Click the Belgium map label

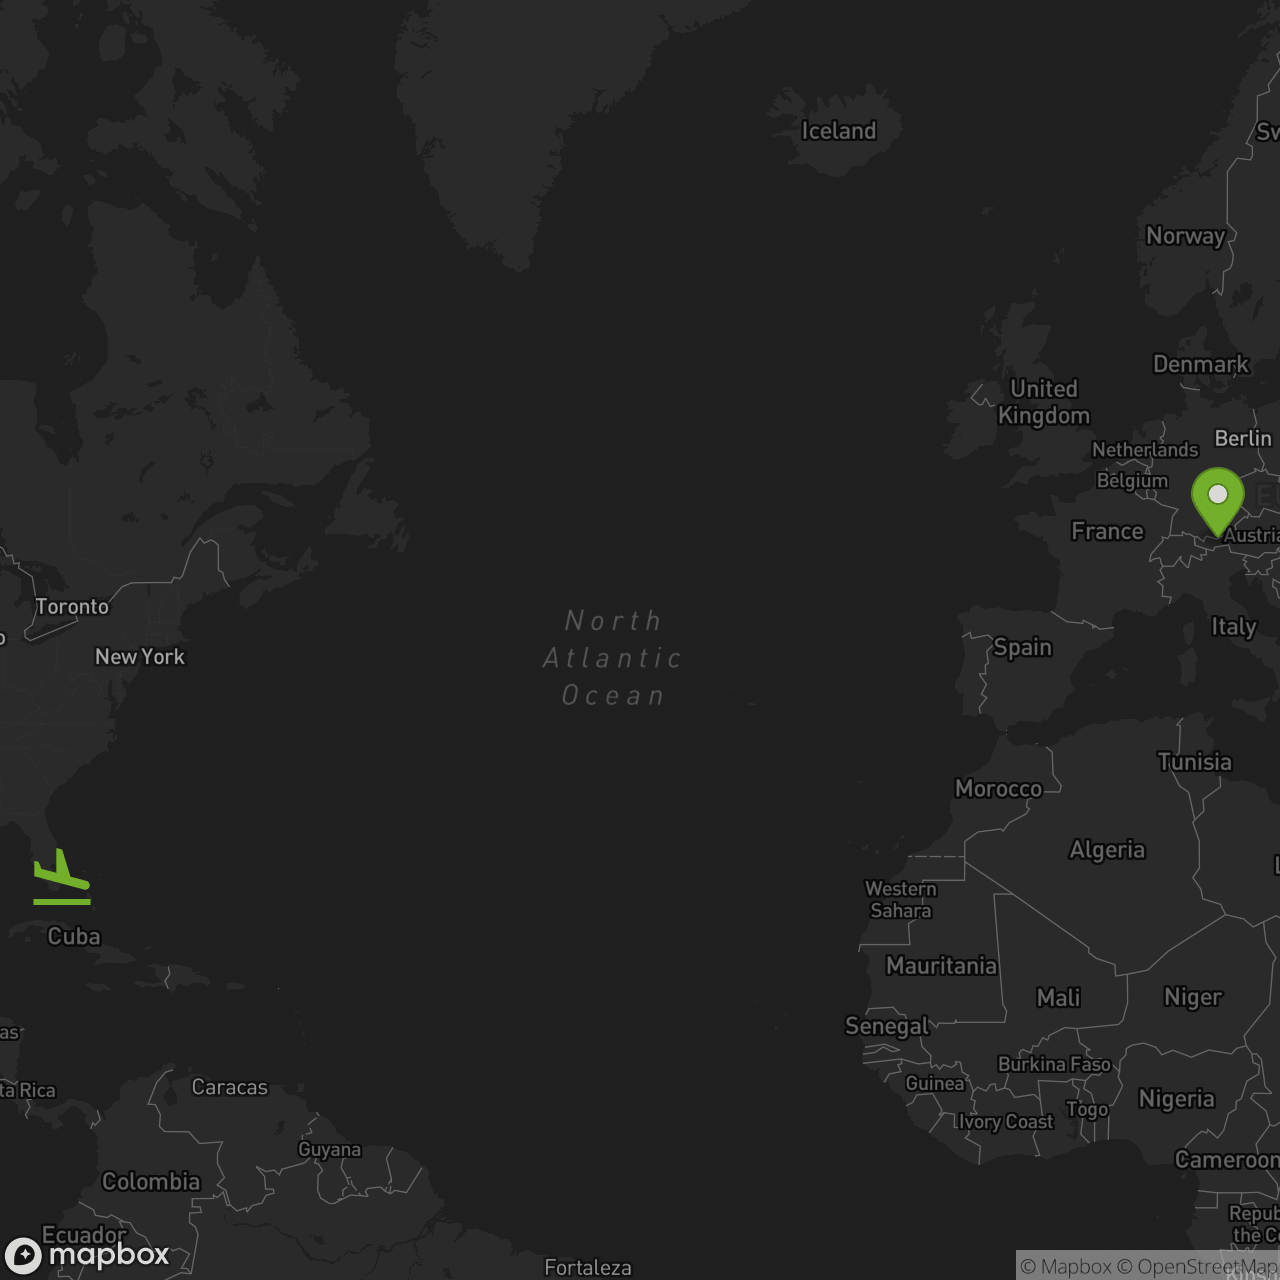1132,481
